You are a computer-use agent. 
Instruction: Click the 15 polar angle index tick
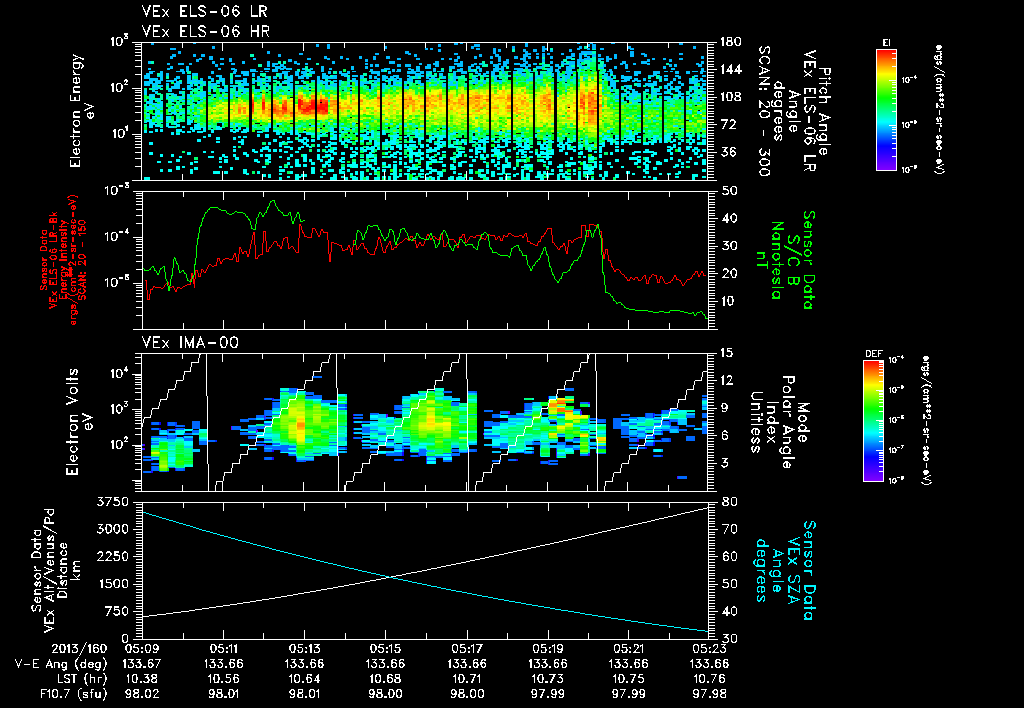tap(726, 353)
